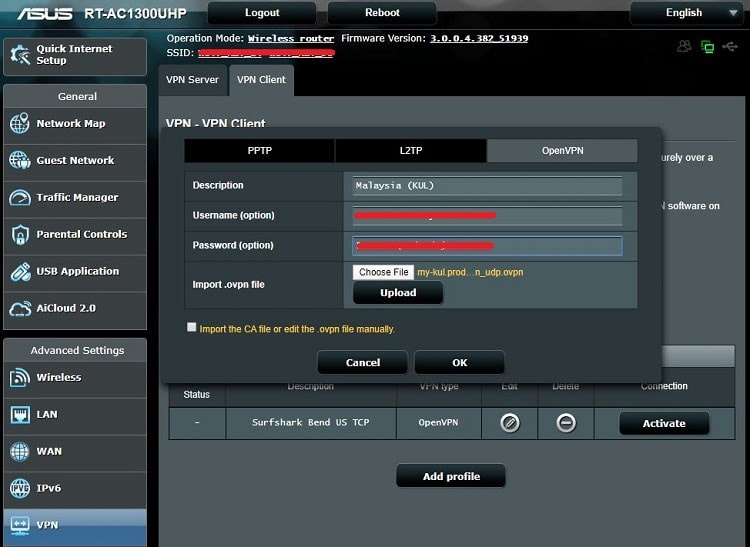This screenshot has width=750, height=547.
Task: Click Choose File for ovpn import
Action: [384, 272]
